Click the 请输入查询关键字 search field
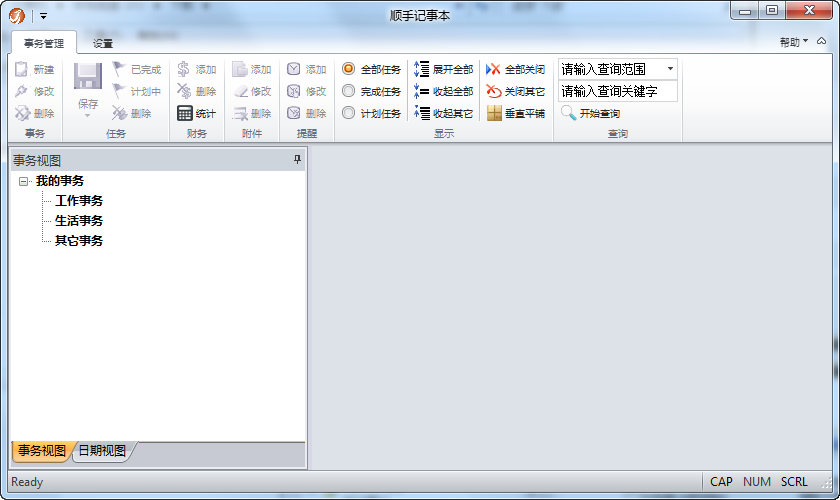840x500 pixels. click(618, 91)
